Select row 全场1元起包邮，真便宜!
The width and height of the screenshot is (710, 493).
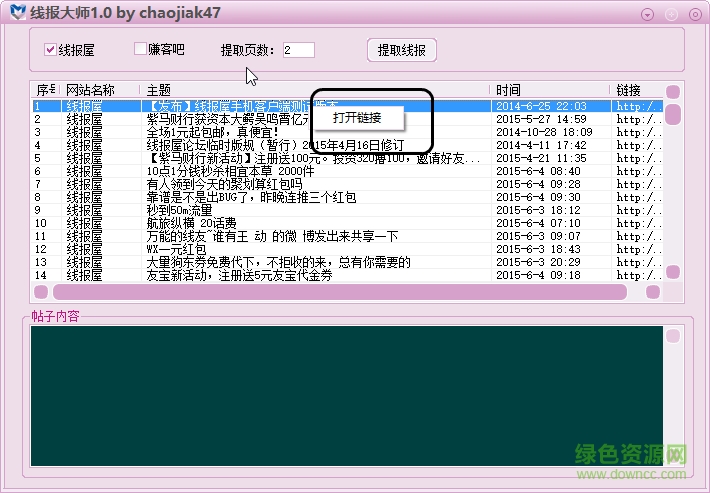[347, 132]
